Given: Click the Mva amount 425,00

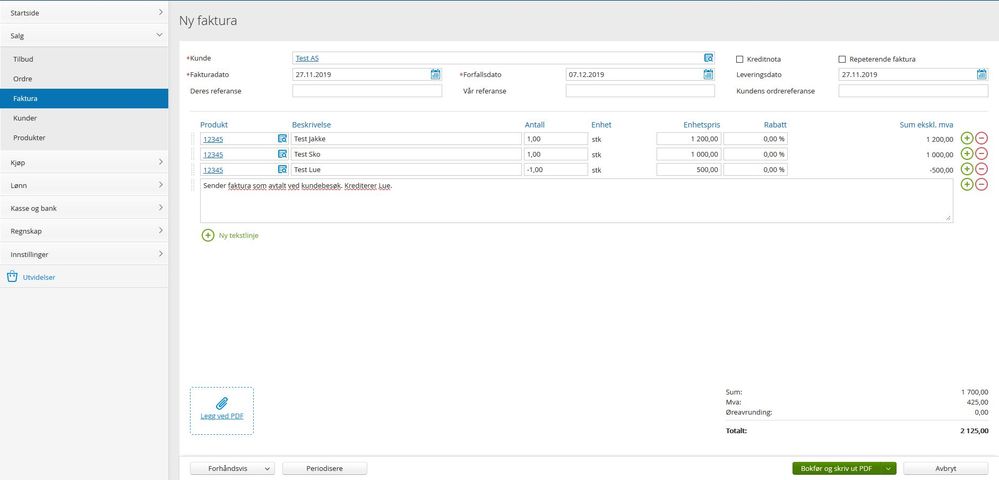Looking at the screenshot, I should click(x=977, y=403).
